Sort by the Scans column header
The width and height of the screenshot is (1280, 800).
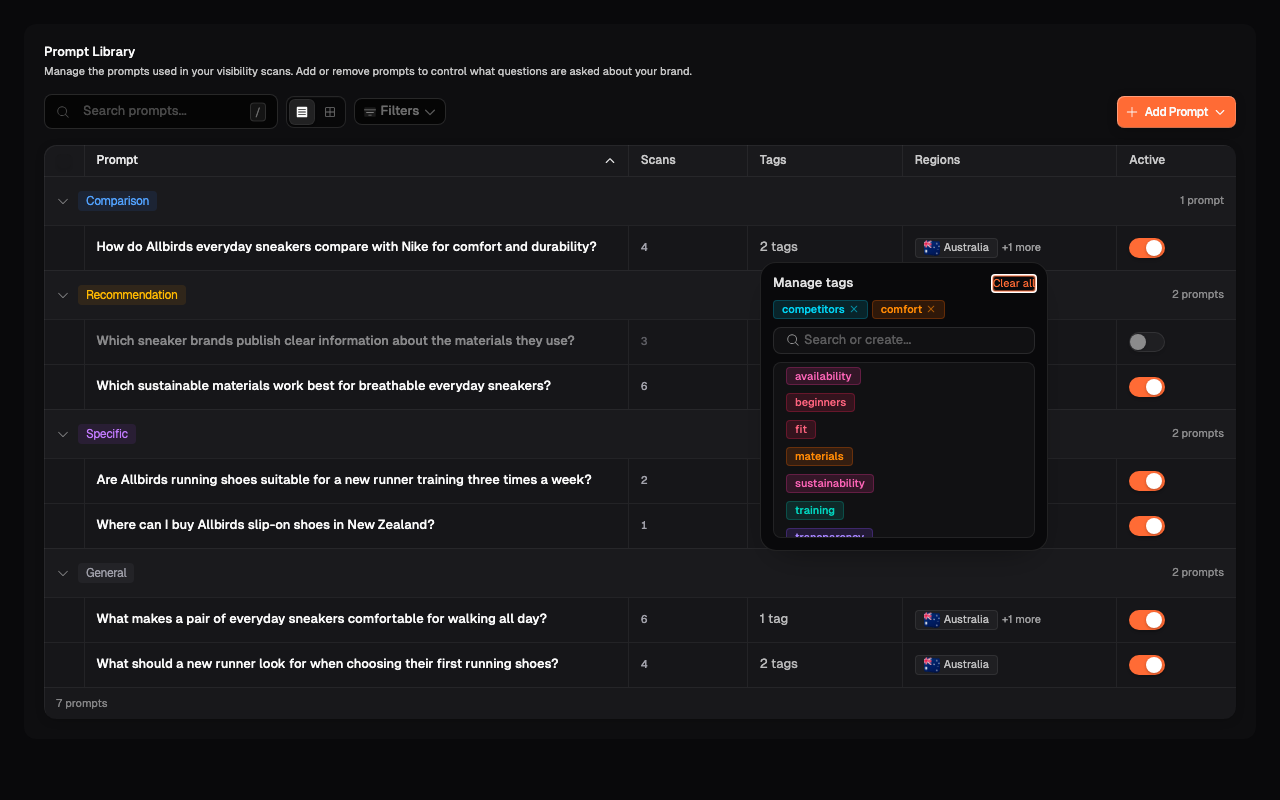pyautogui.click(x=658, y=160)
